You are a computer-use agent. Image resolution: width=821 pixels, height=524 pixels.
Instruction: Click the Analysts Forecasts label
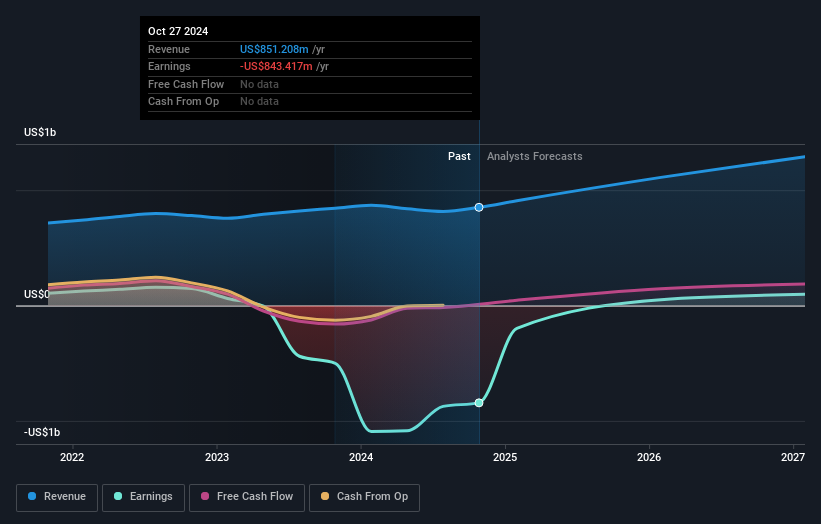(x=535, y=157)
